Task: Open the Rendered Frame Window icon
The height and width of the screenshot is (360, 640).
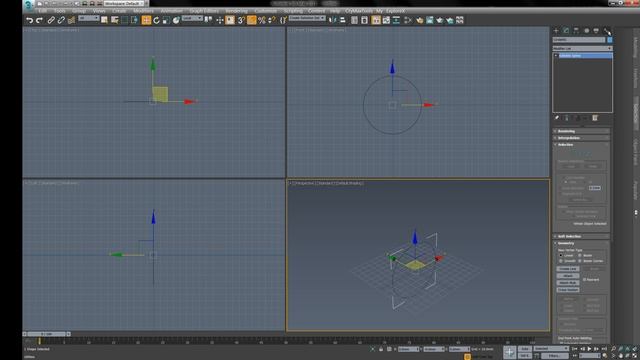Action: (x=429, y=20)
